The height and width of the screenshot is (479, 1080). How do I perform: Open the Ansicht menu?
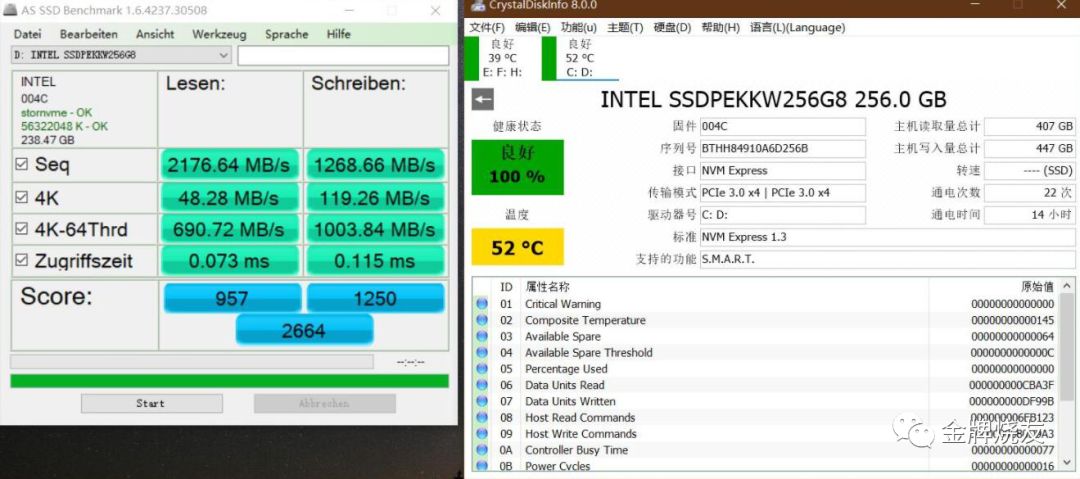pos(155,34)
